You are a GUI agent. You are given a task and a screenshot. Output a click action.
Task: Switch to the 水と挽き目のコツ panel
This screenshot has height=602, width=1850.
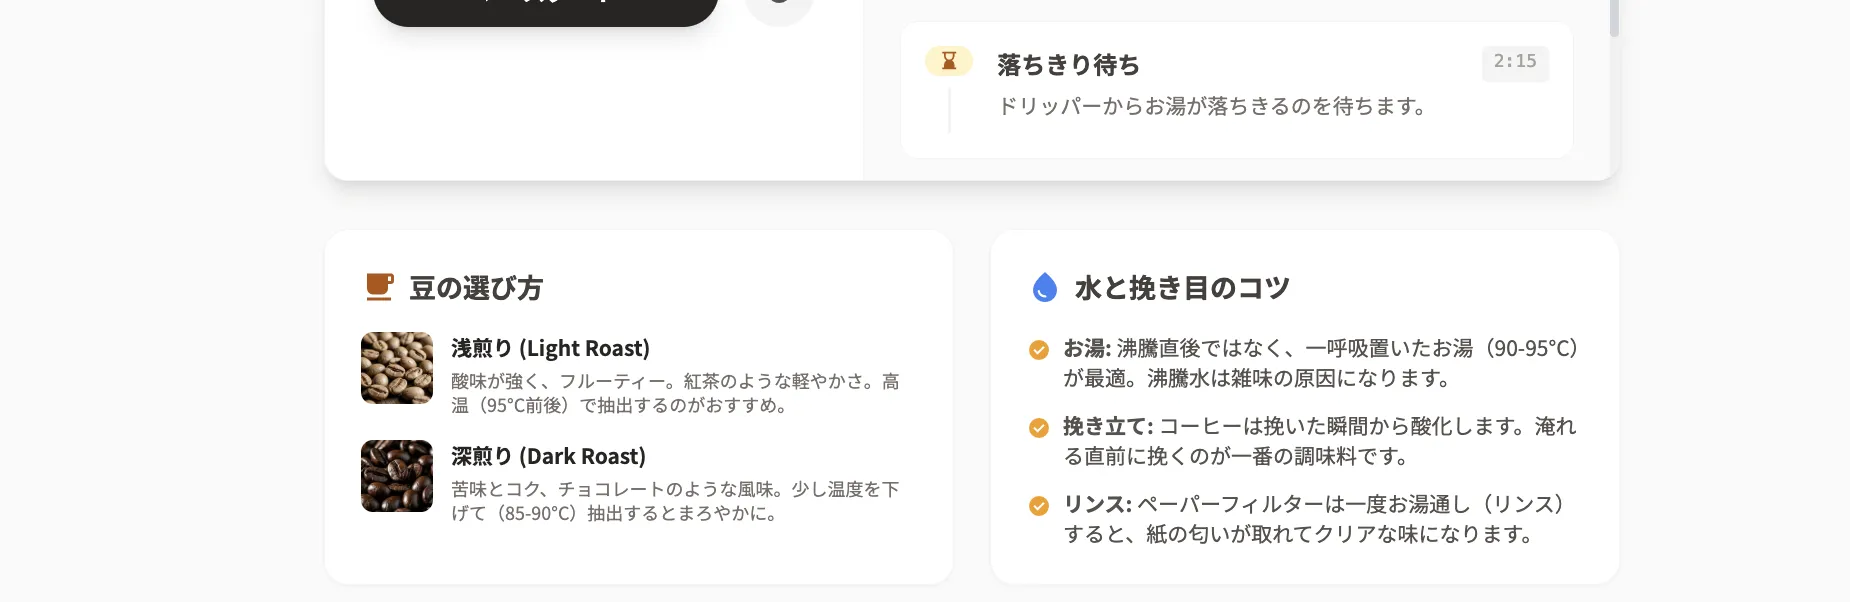[x=1181, y=287]
